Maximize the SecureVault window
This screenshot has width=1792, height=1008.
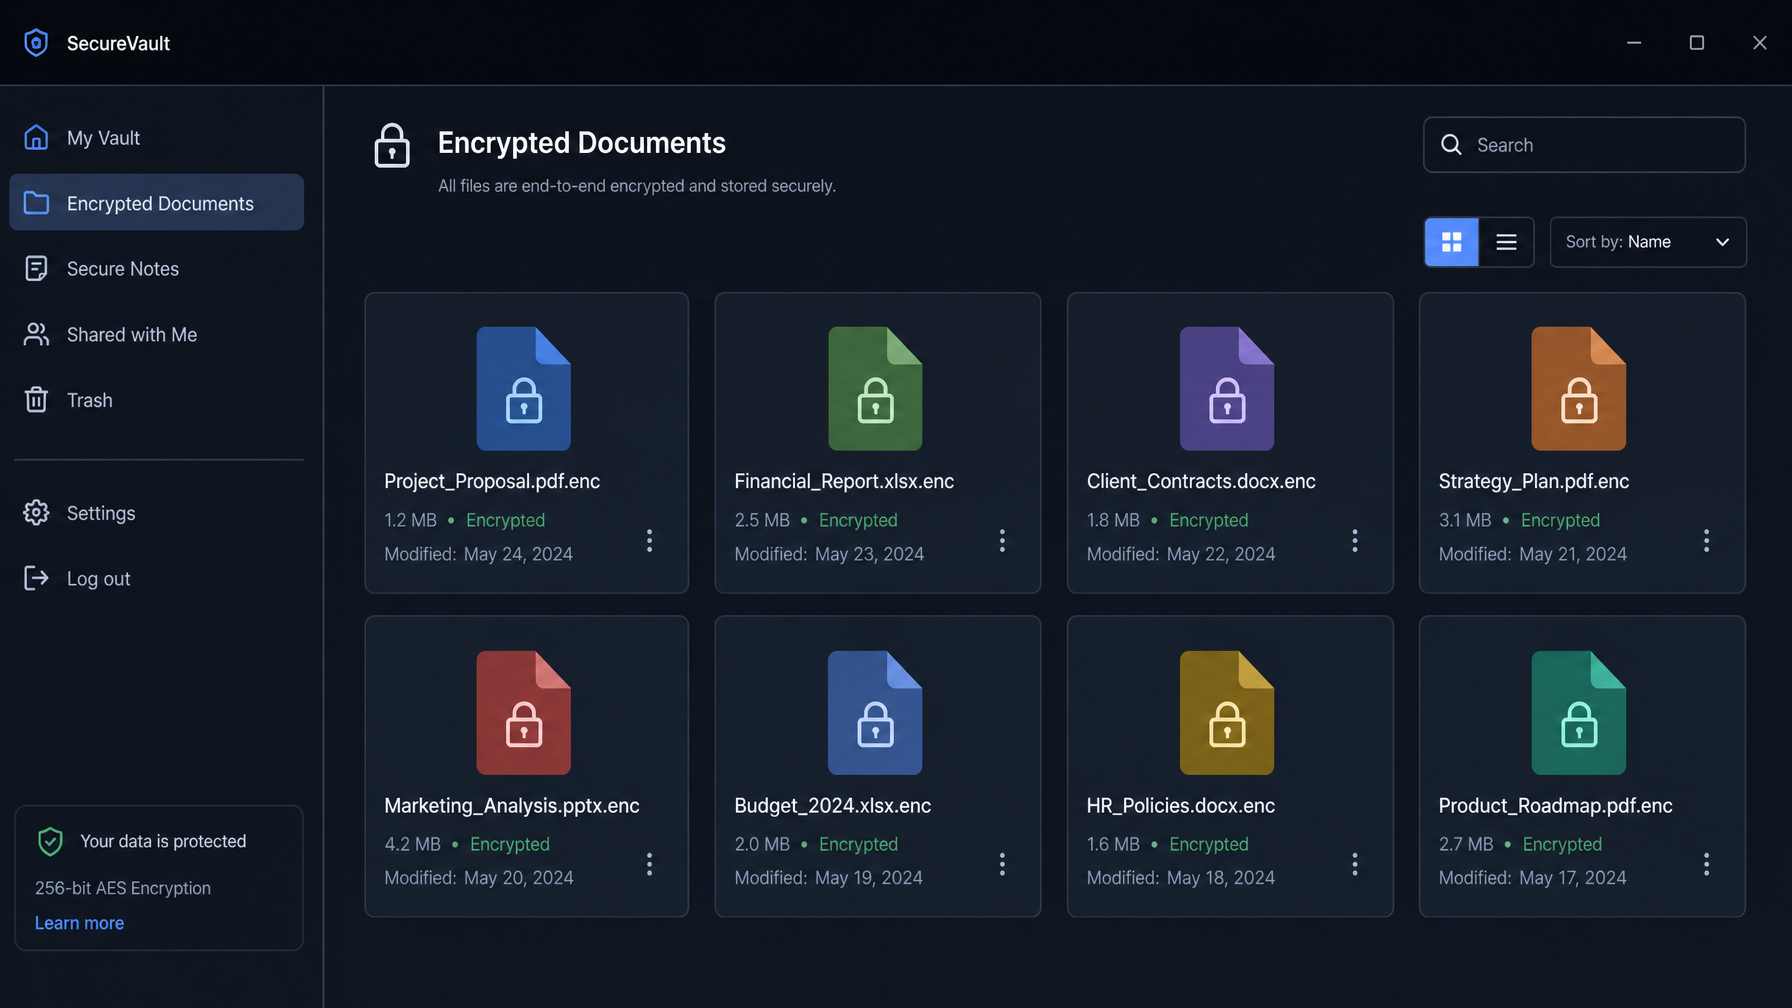[1697, 43]
